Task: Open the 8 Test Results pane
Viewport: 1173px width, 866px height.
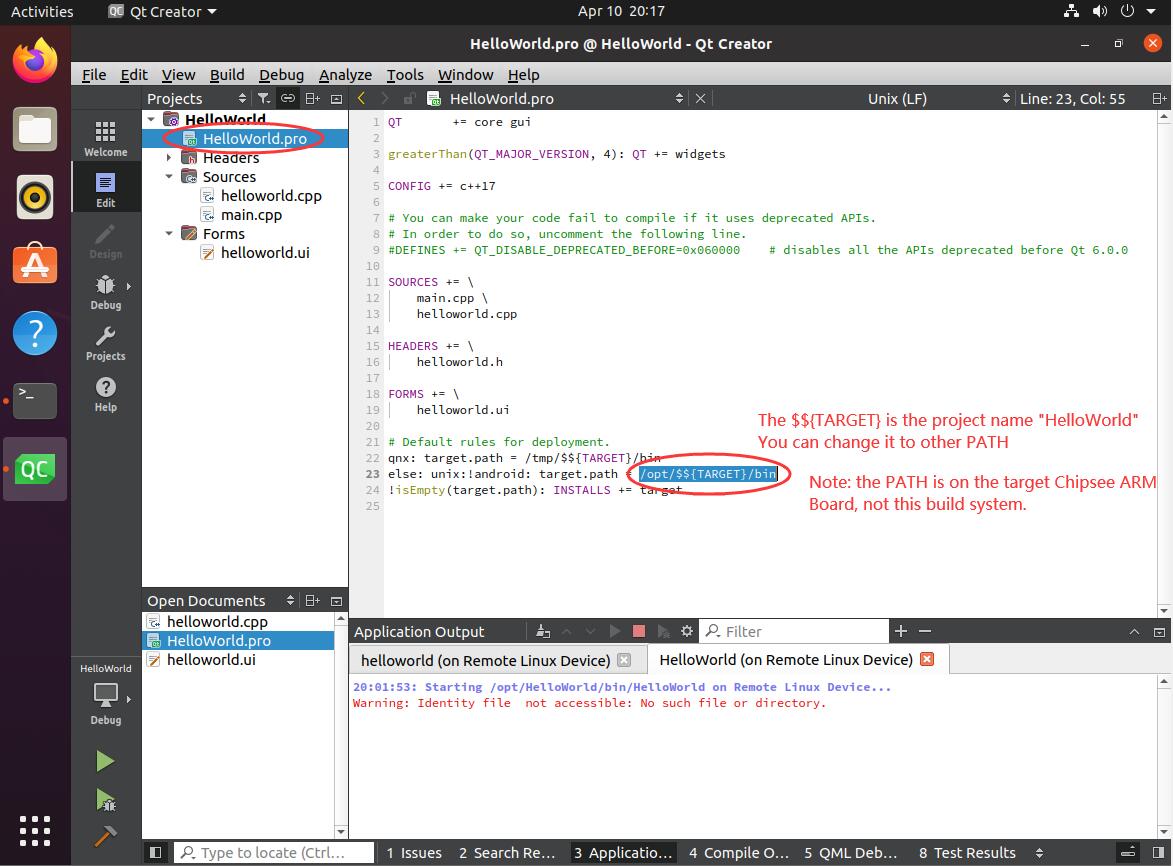Action: click(967, 853)
